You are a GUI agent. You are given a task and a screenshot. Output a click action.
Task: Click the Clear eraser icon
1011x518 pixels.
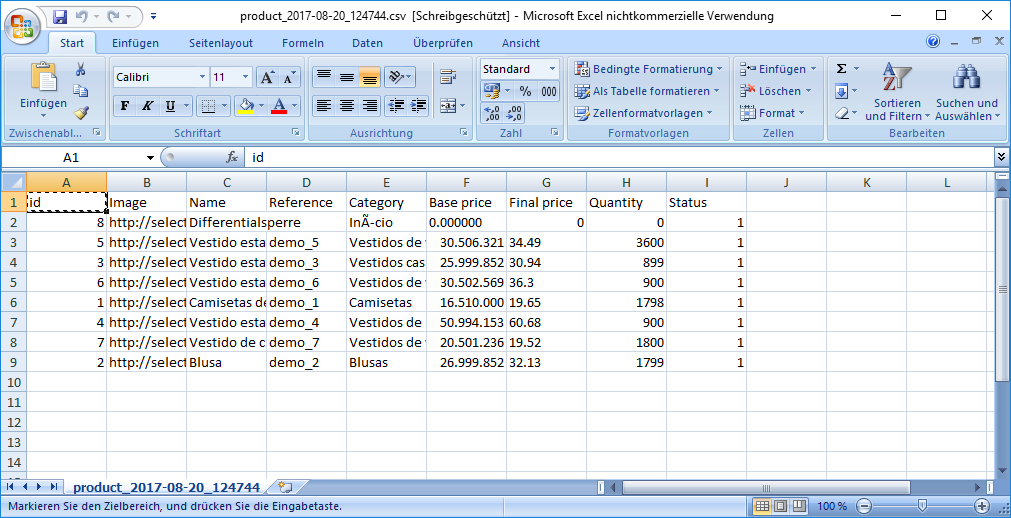tap(841, 114)
